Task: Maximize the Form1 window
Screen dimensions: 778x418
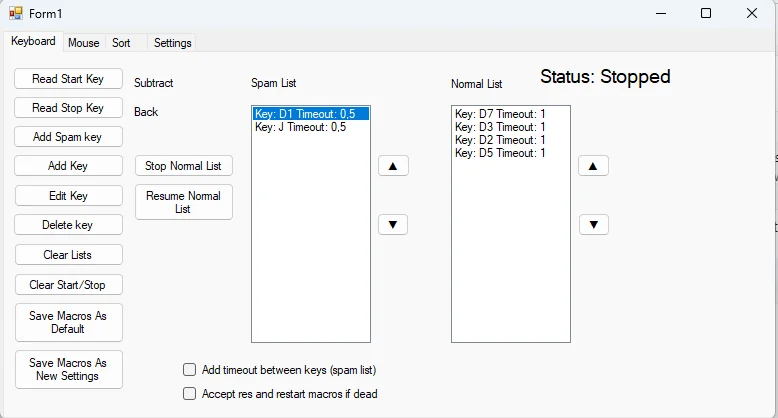Action: [x=706, y=13]
